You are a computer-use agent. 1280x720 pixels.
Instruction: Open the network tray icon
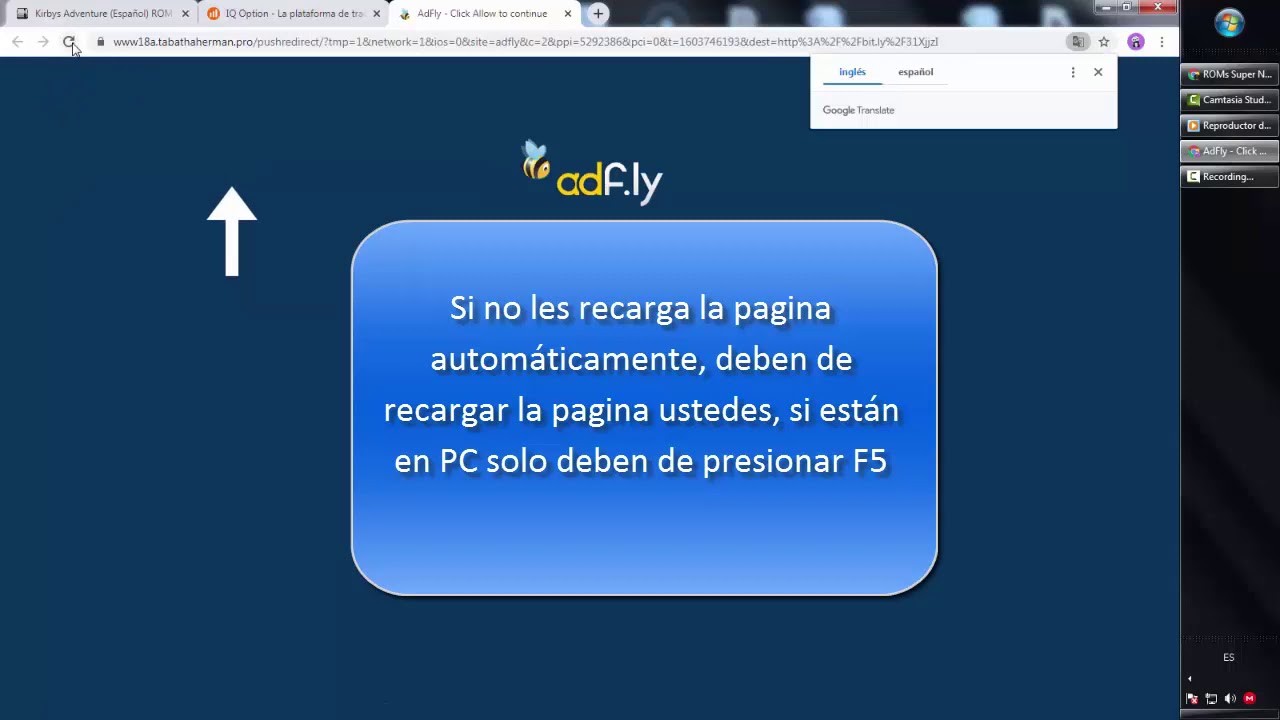(x=1211, y=699)
